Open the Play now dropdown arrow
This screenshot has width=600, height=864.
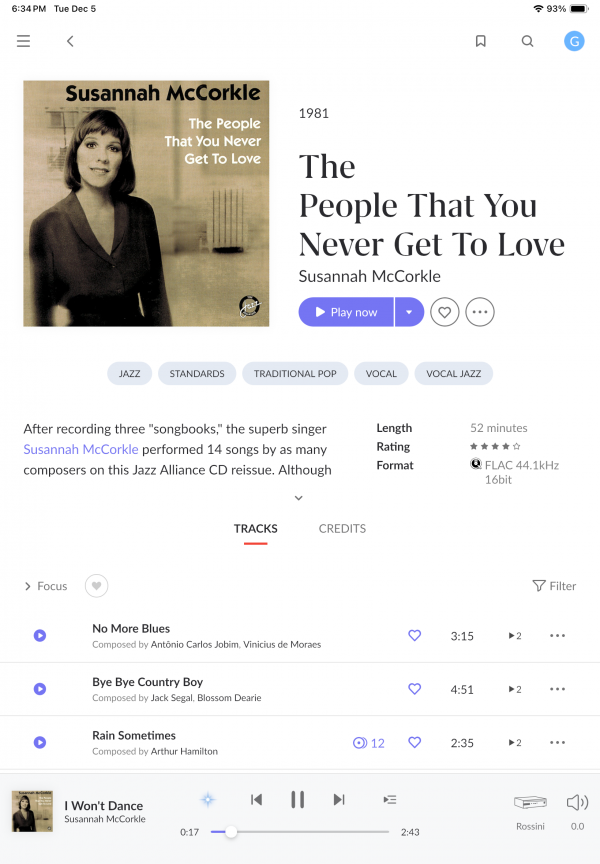point(409,312)
